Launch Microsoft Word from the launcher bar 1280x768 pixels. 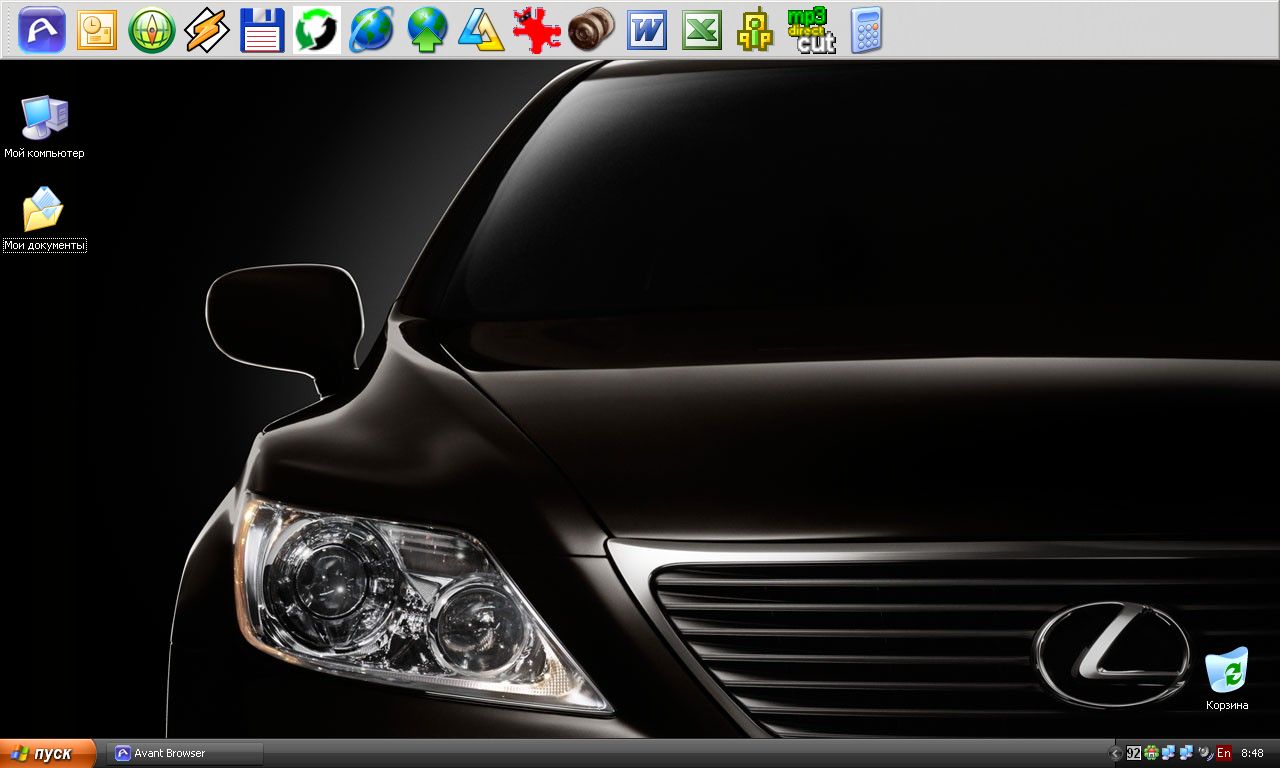pyautogui.click(x=647, y=30)
